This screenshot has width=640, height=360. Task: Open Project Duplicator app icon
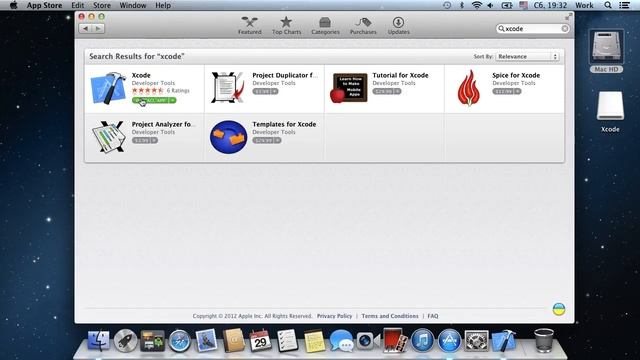pos(228,87)
